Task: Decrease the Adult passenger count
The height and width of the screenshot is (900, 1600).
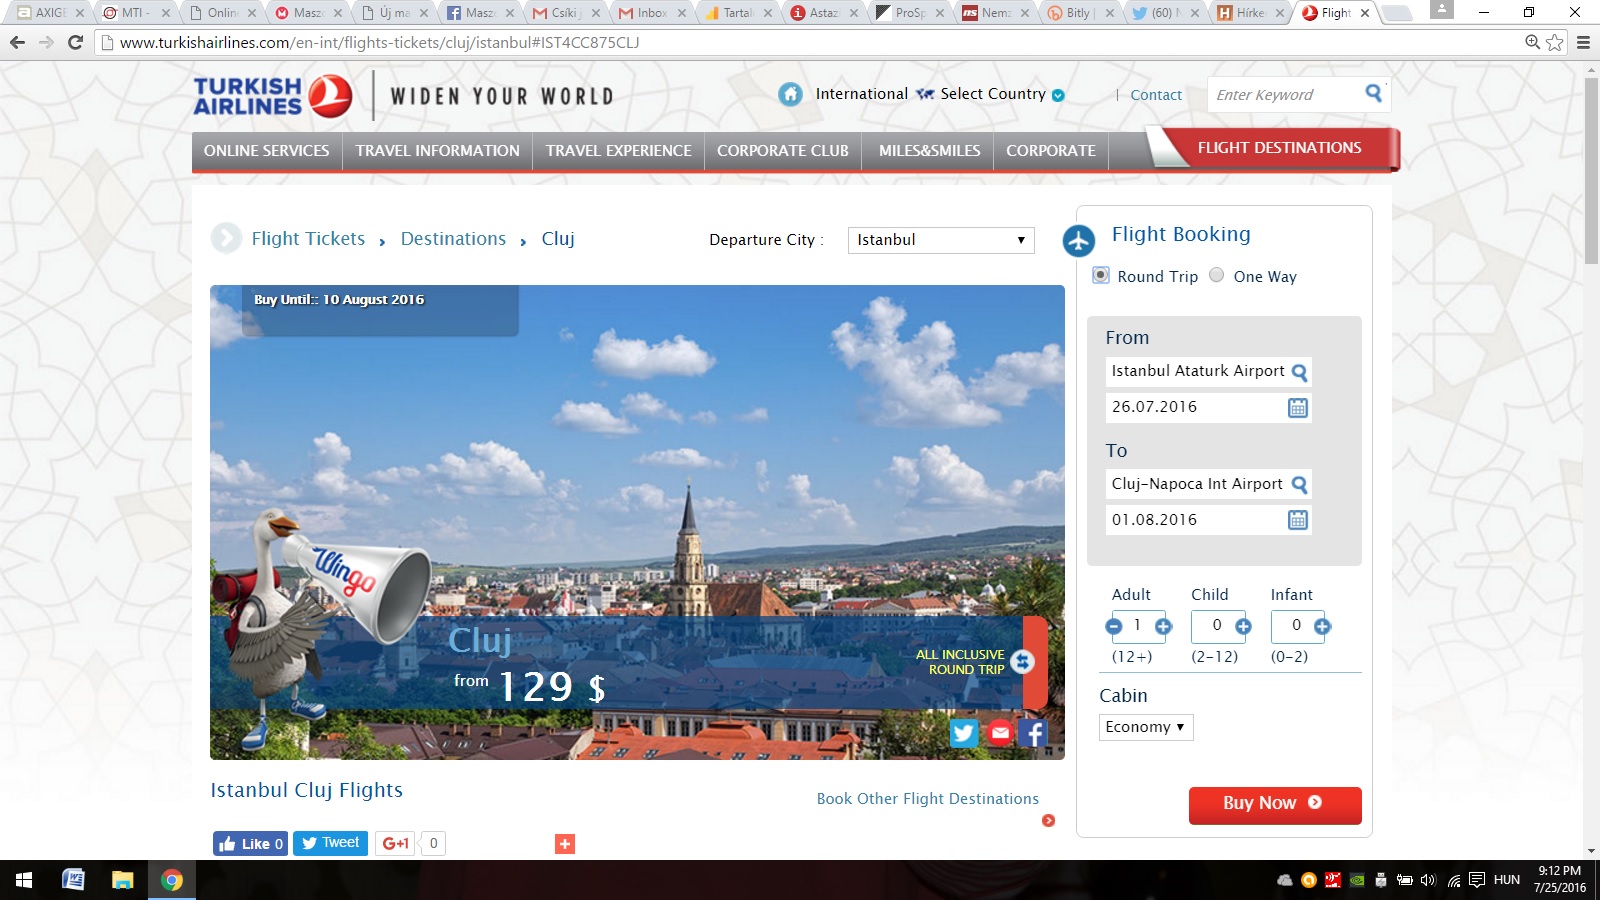Action: pos(1114,627)
